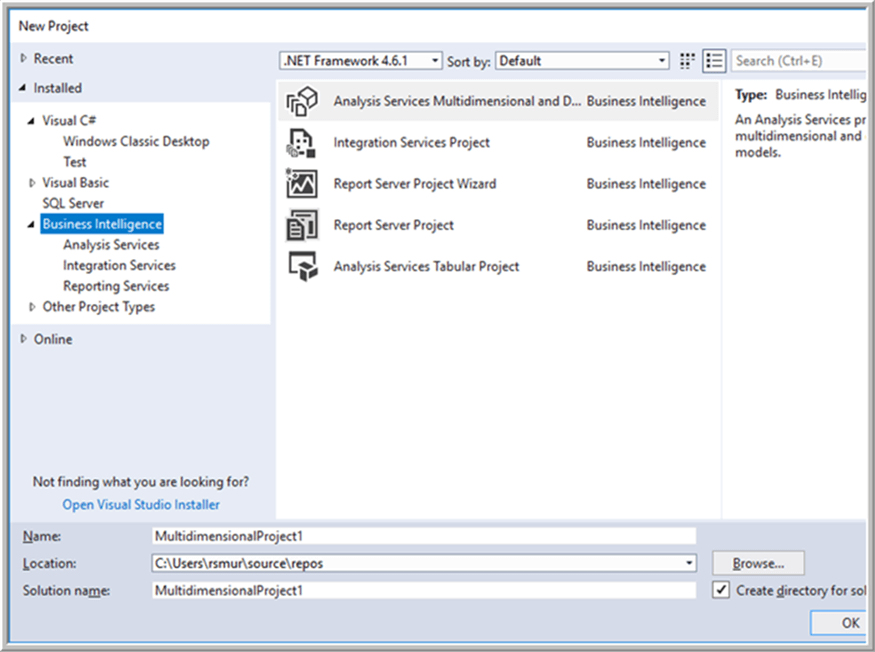Screen dimensions: 875x652
Task: Open the Sort by Default dropdown
Action: tap(582, 60)
